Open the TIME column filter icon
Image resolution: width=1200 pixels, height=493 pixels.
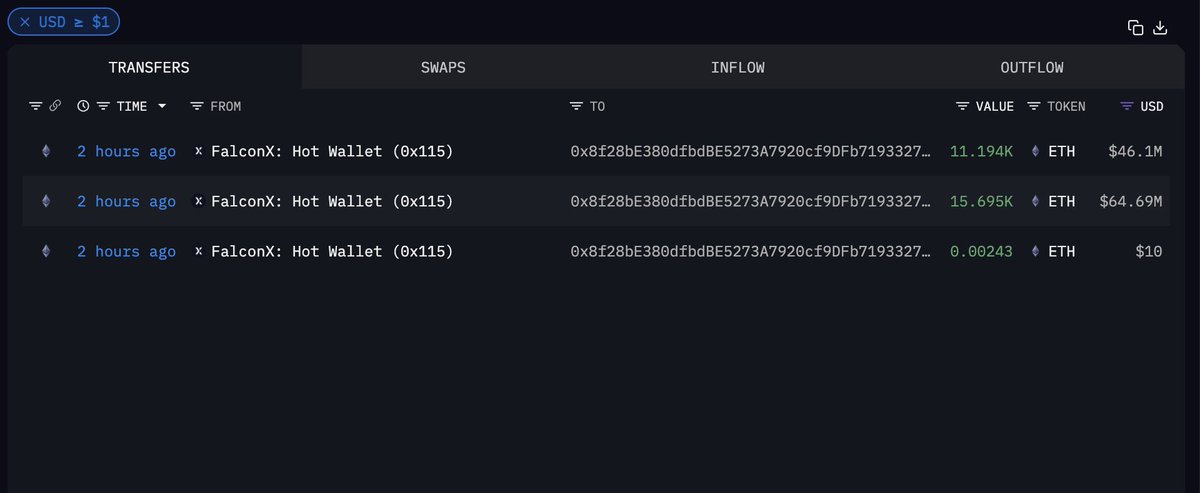click(x=103, y=106)
